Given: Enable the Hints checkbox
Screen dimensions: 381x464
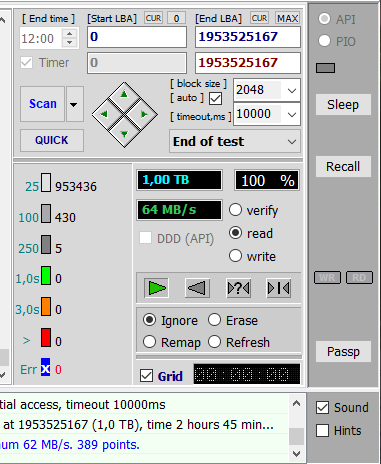Looking at the screenshot, I should pos(322,430).
